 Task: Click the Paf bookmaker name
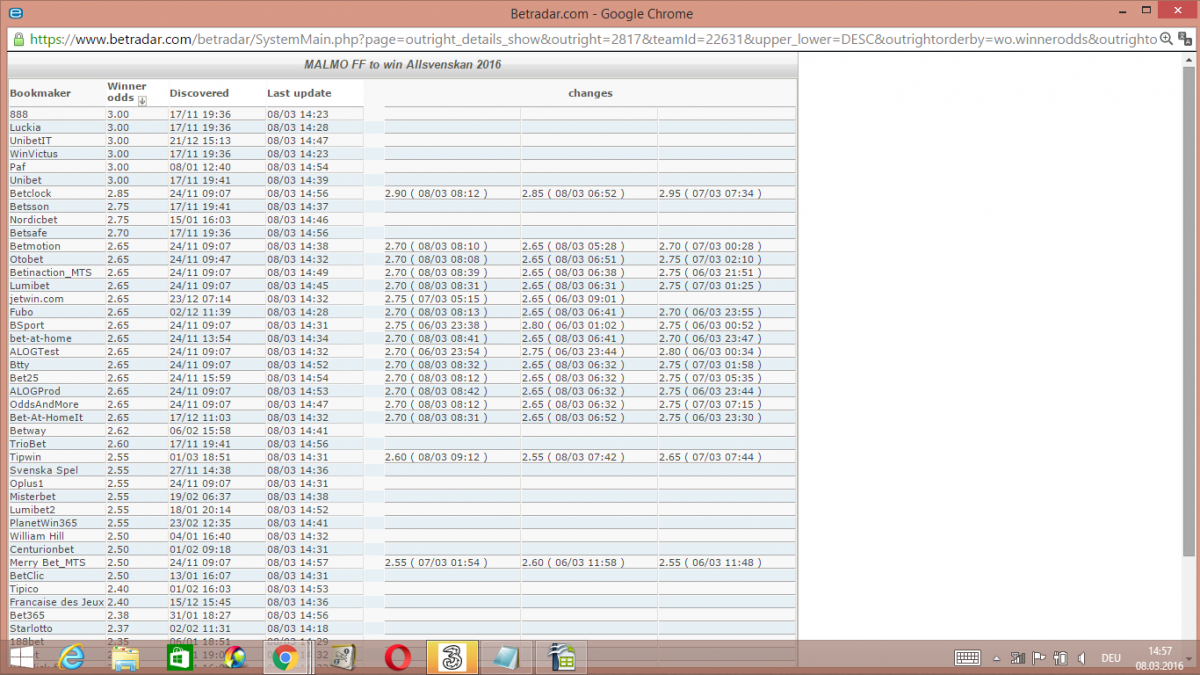[x=16, y=167]
